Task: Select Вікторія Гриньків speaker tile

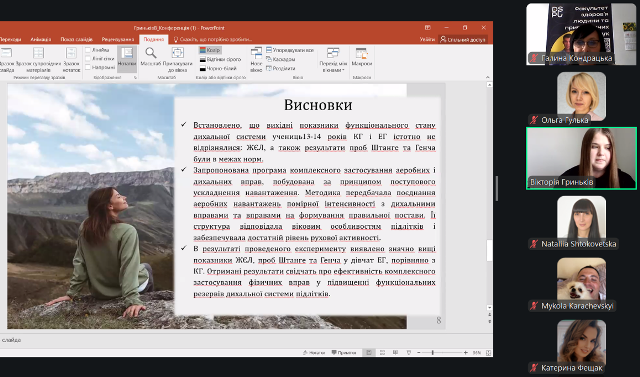Action: (x=581, y=158)
